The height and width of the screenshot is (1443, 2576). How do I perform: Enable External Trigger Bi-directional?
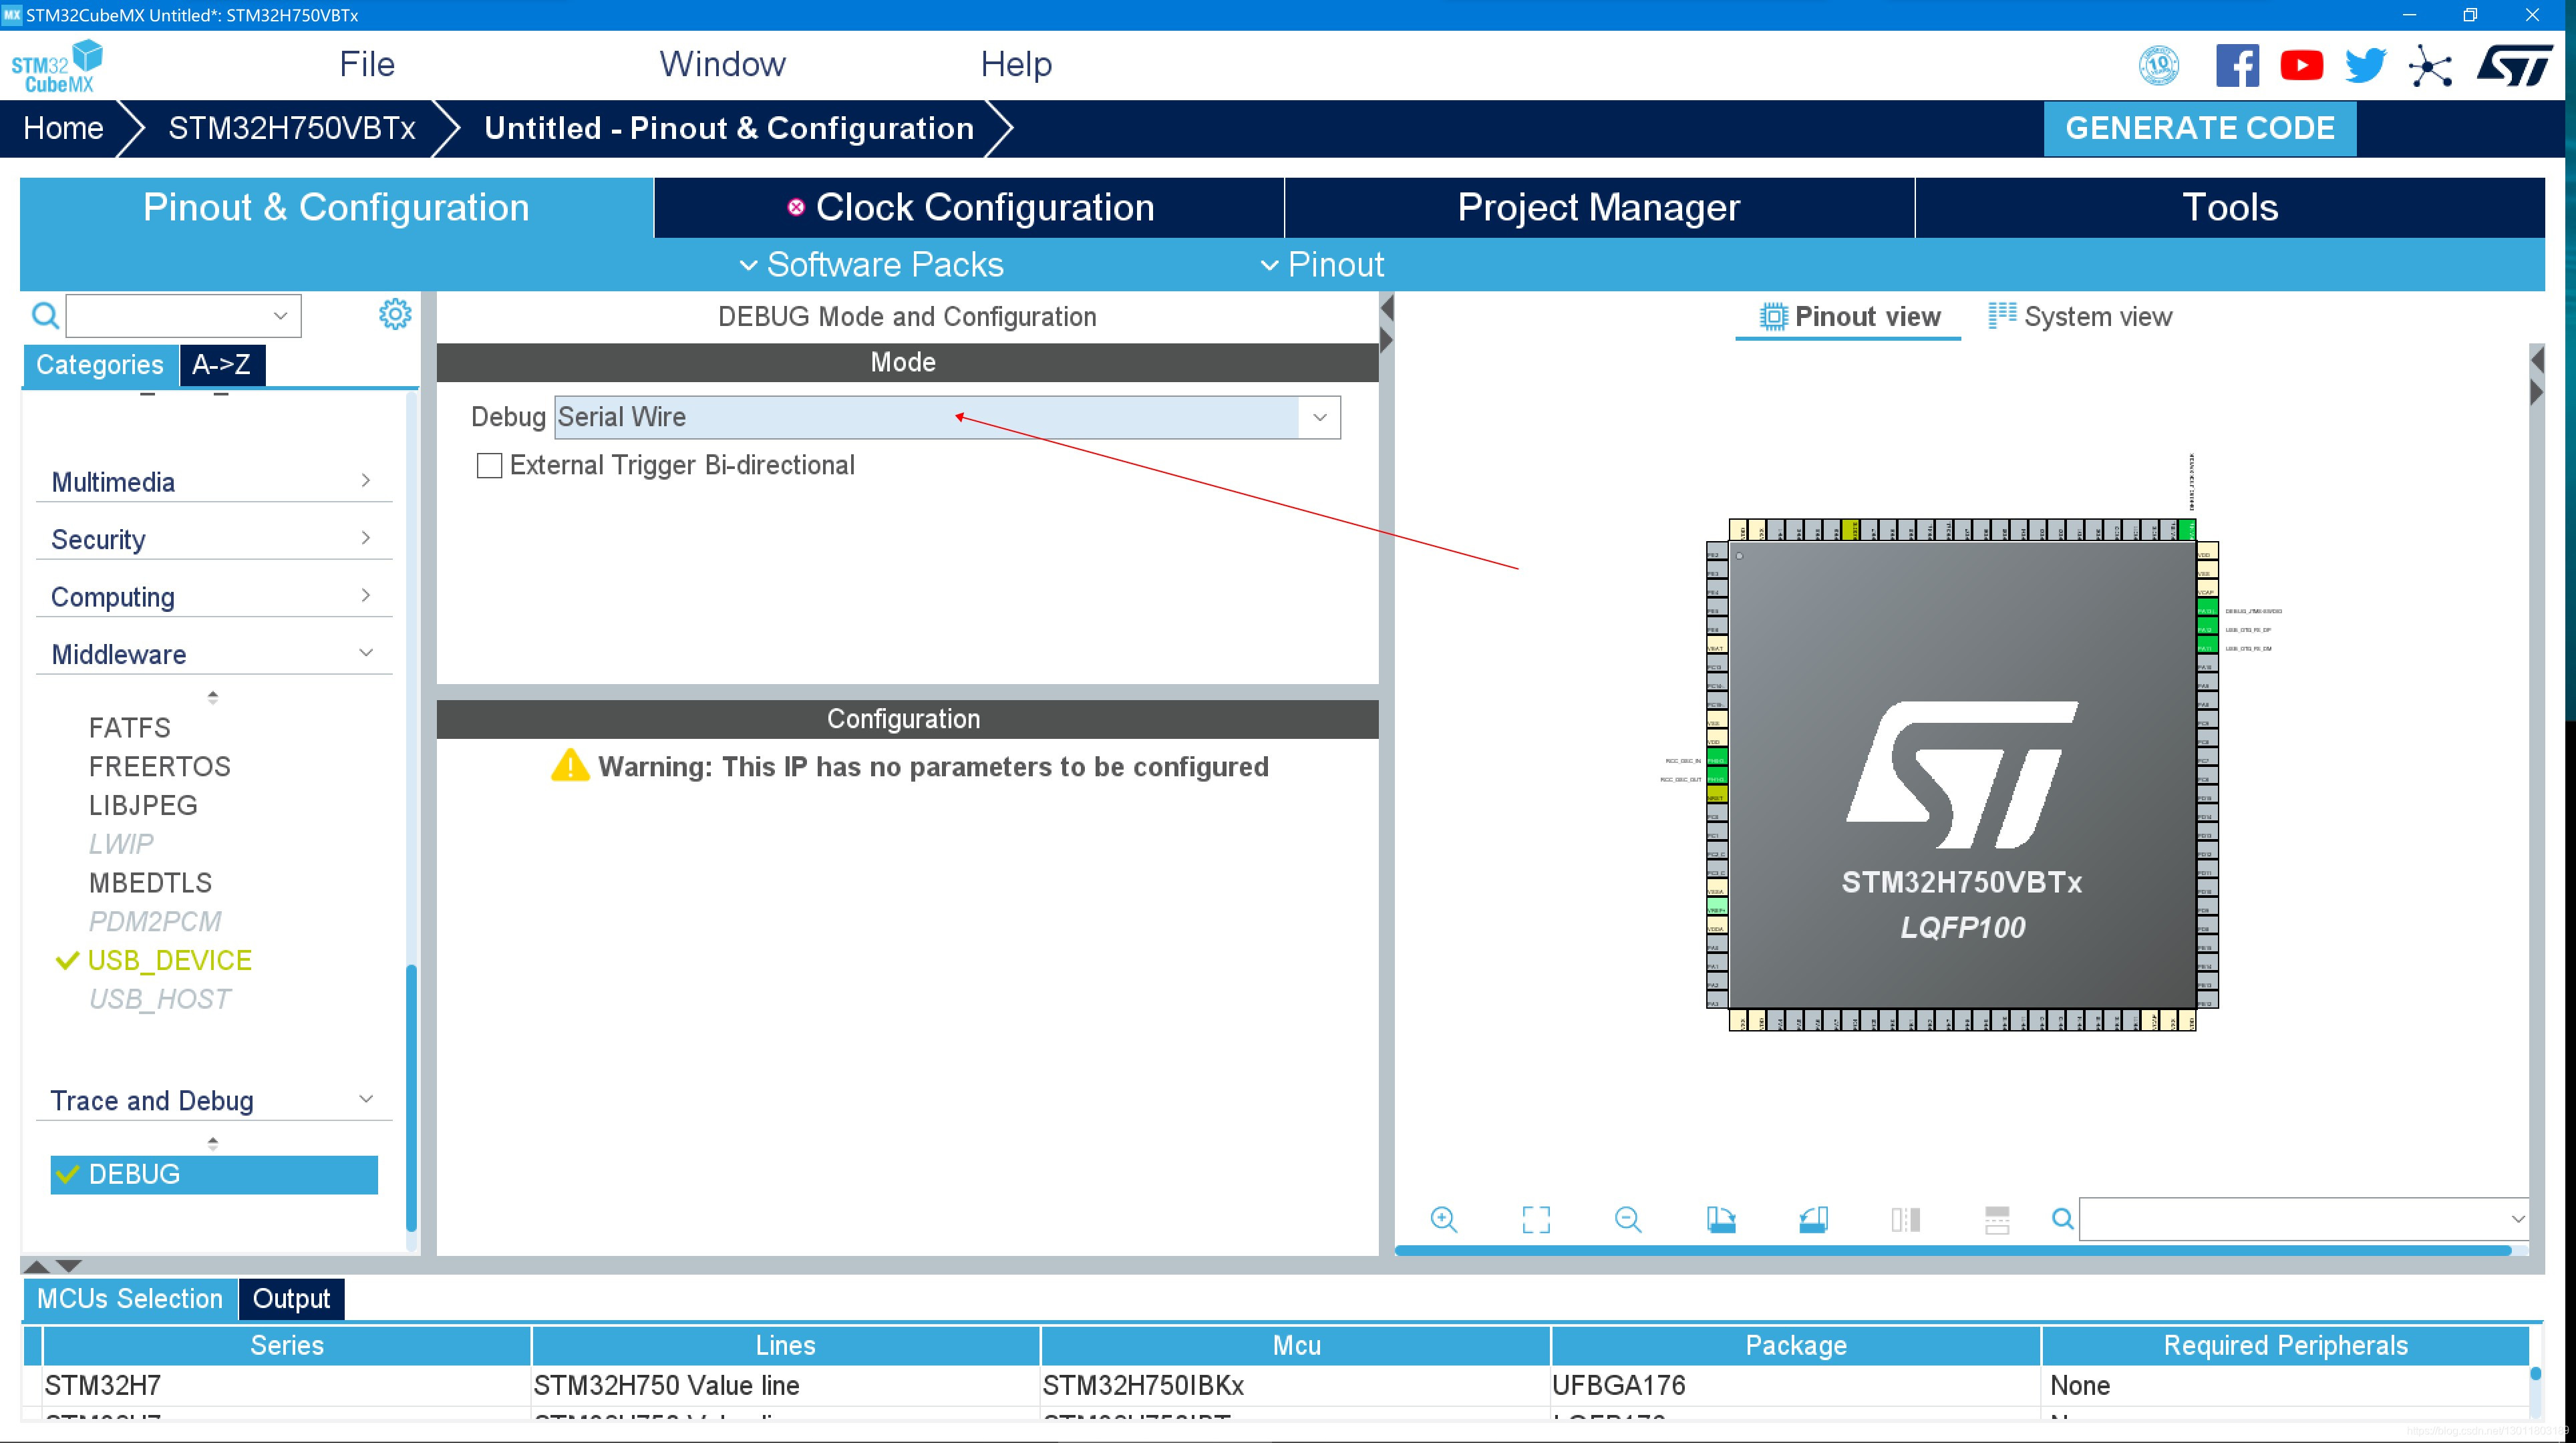click(489, 465)
